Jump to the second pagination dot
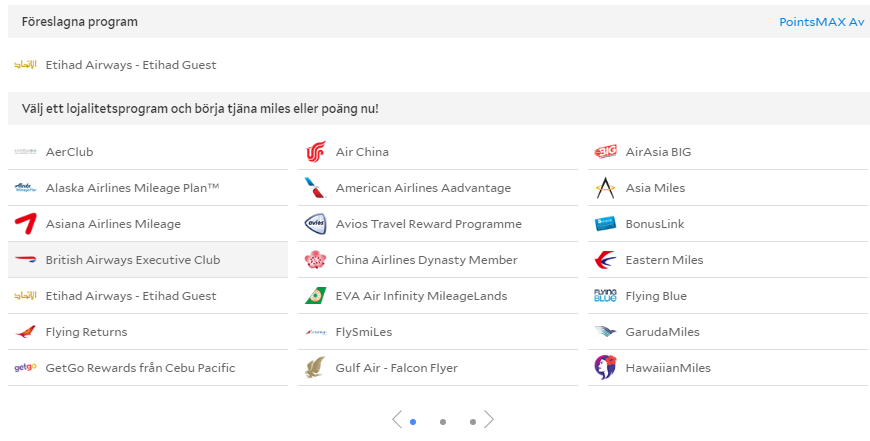The width and height of the screenshot is (870, 441). pyautogui.click(x=443, y=422)
